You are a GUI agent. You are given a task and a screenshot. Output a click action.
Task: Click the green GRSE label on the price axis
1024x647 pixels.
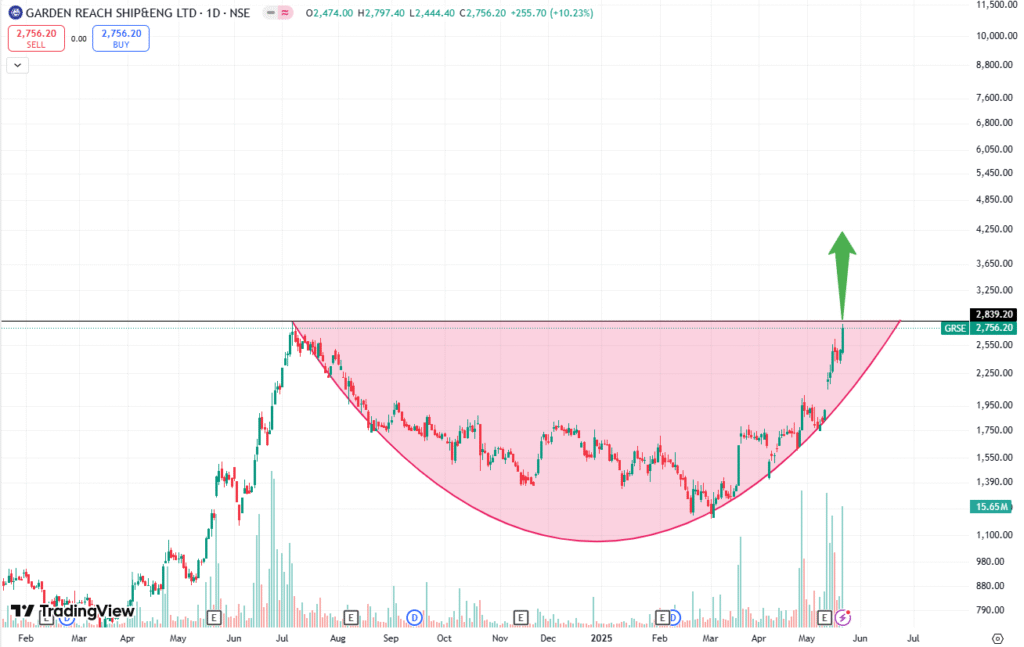955,328
